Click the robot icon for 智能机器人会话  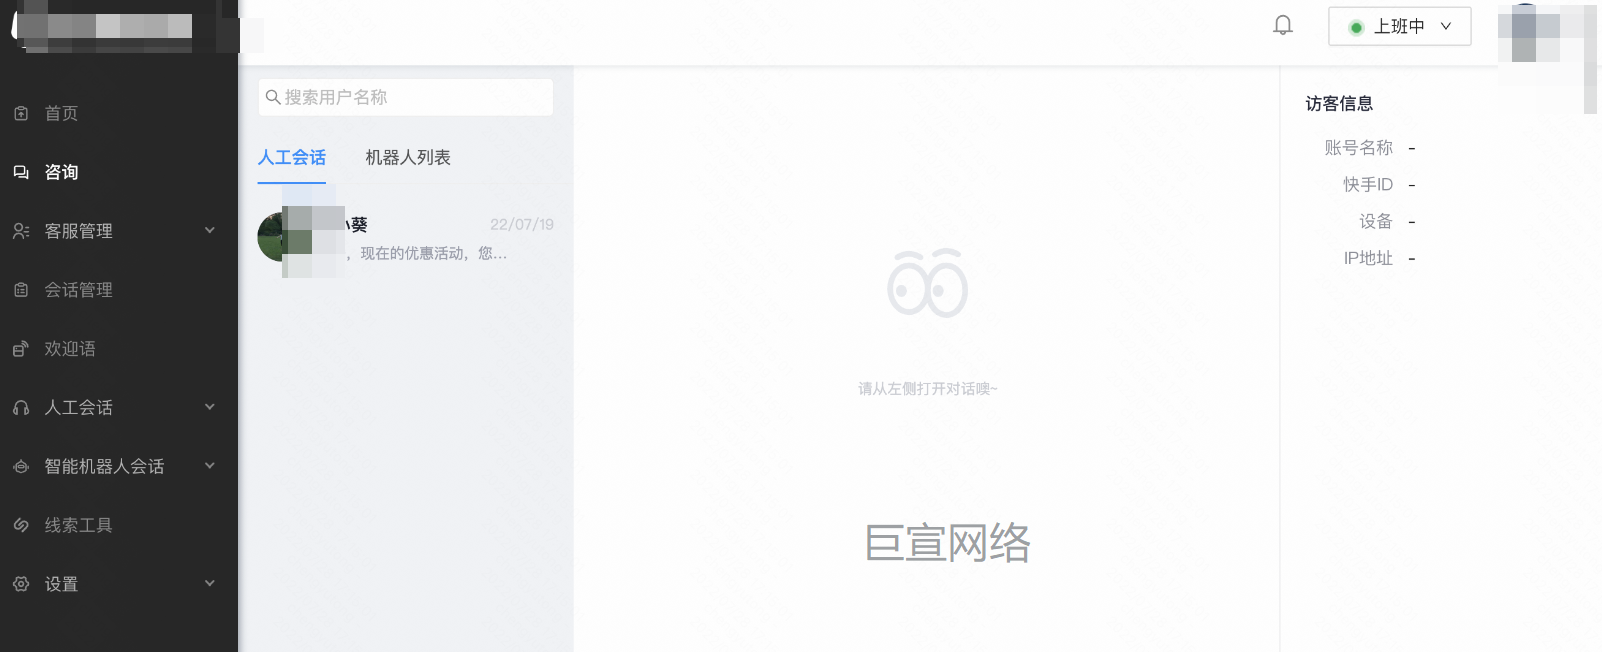pos(21,467)
